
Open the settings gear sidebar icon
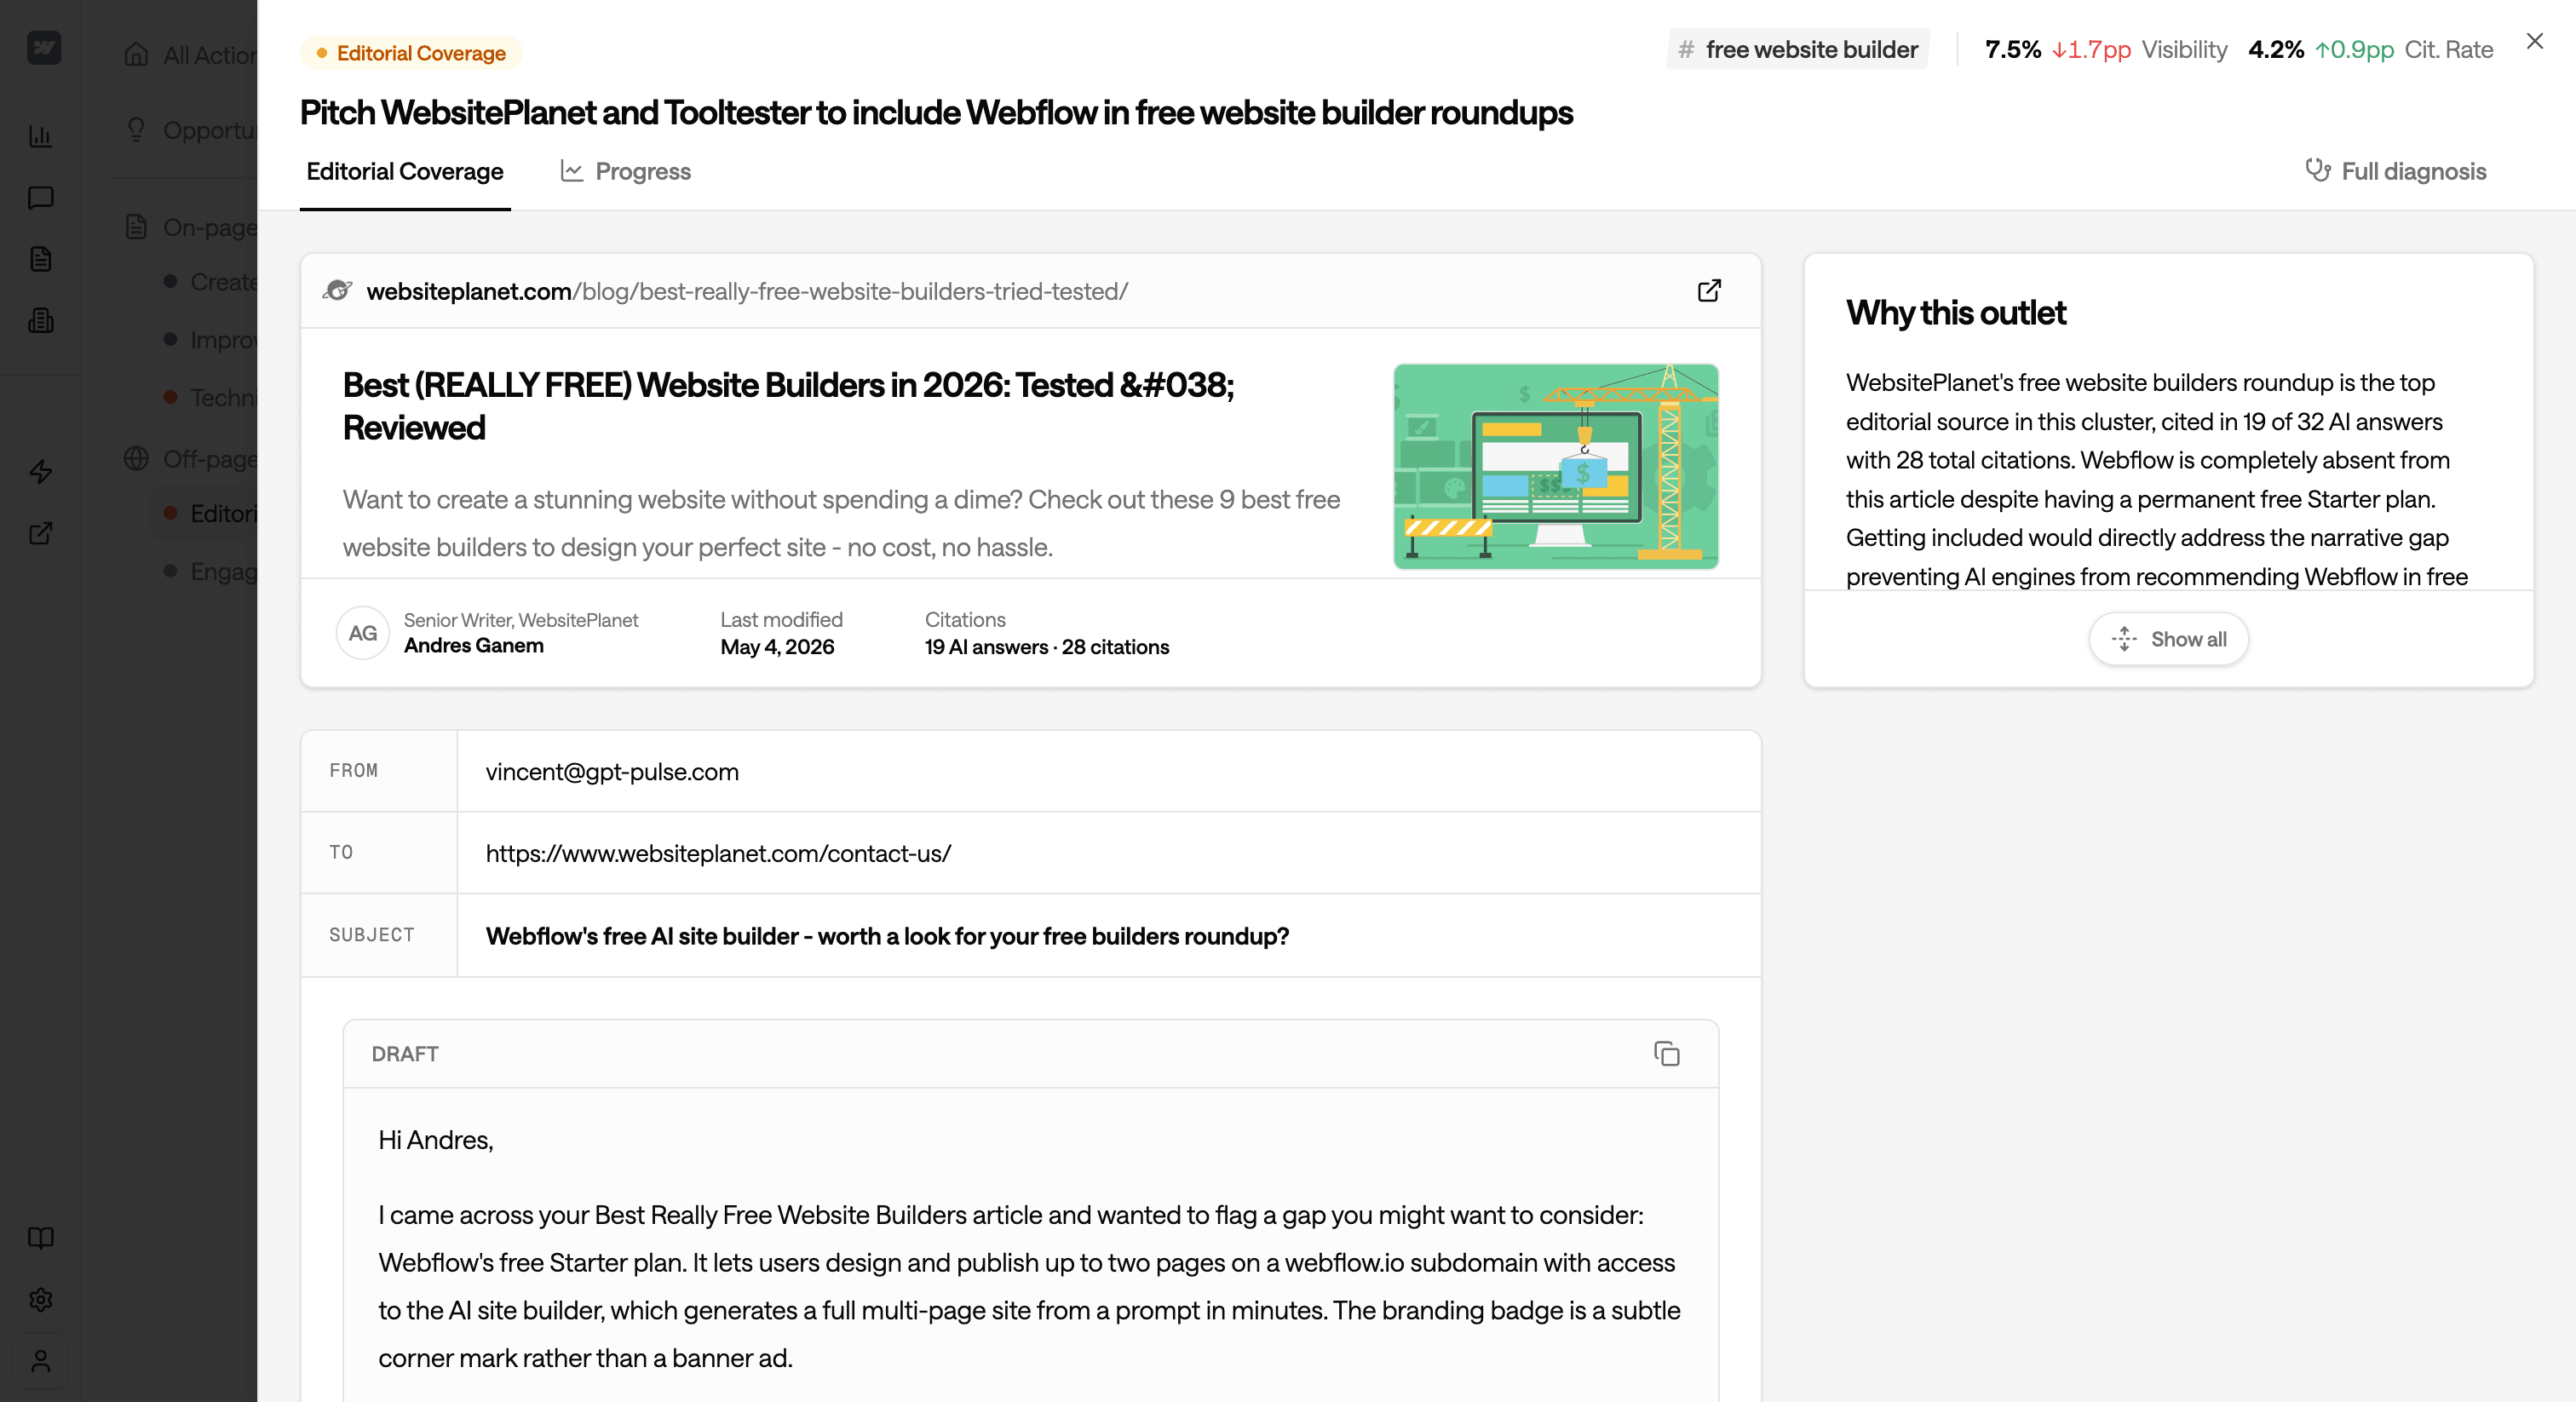tap(41, 1300)
